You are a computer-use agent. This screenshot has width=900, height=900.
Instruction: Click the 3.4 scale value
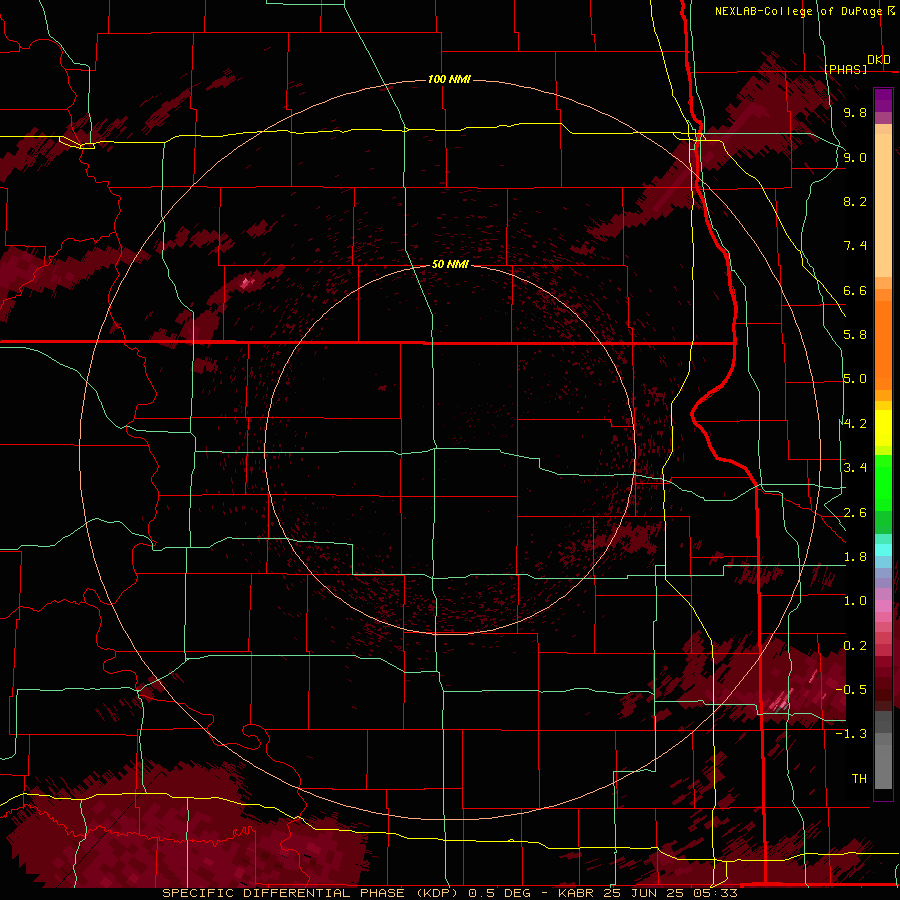855,467
